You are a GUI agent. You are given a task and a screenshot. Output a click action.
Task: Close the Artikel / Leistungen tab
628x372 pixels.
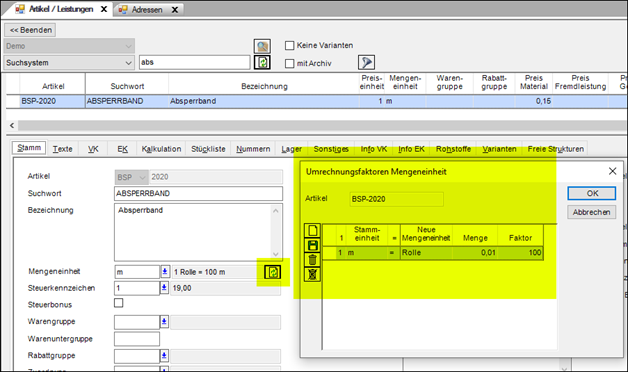click(x=104, y=9)
